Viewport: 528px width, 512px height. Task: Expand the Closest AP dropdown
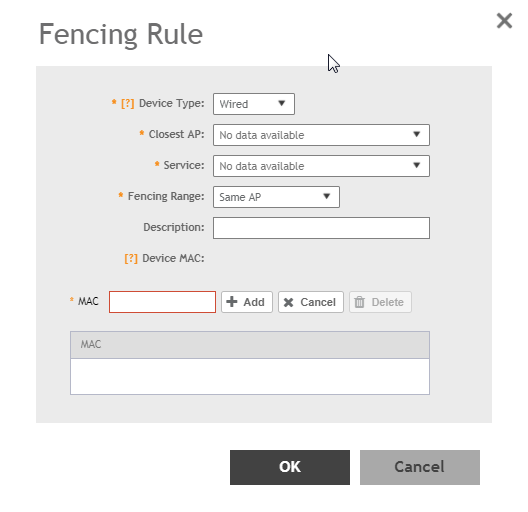click(x=321, y=135)
